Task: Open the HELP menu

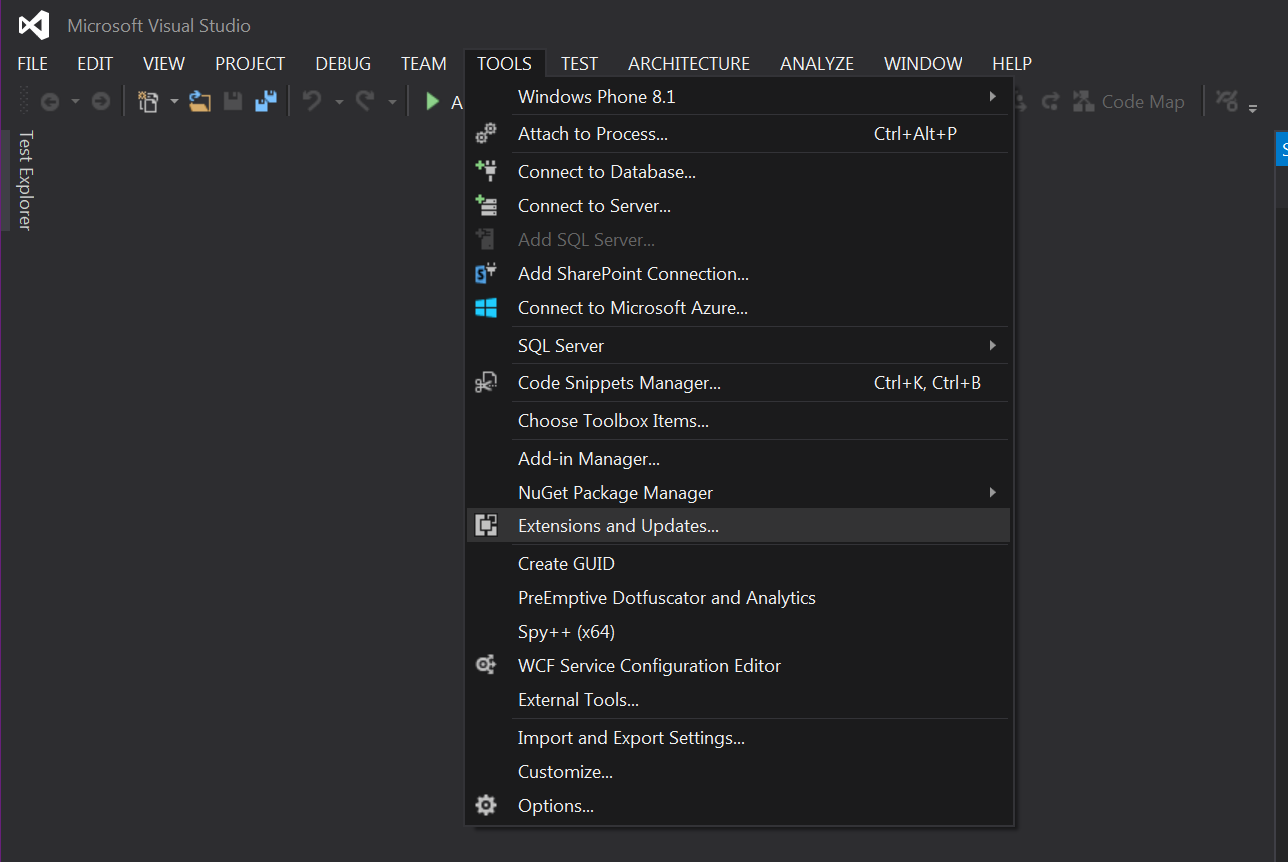Action: tap(1012, 63)
